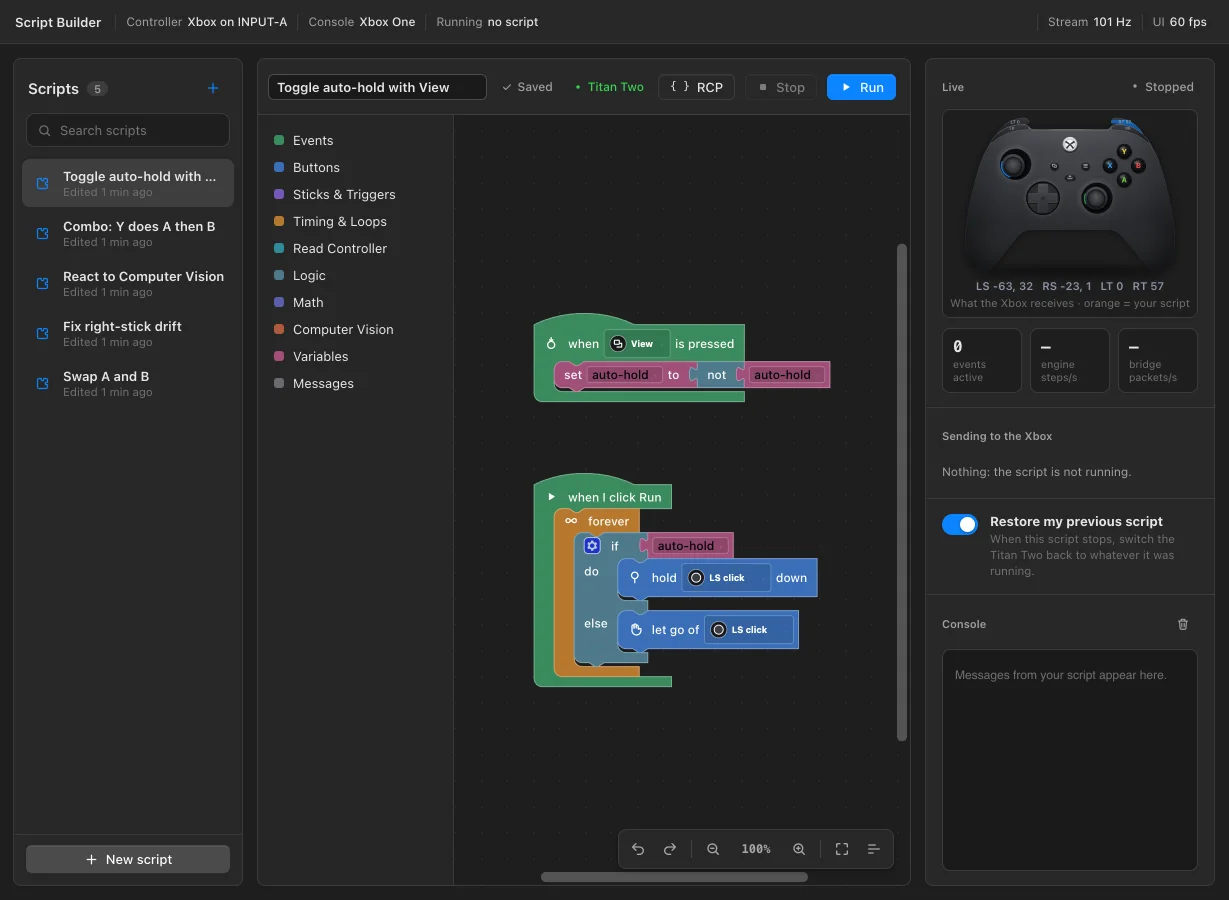Click the console message area

coord(1070,760)
